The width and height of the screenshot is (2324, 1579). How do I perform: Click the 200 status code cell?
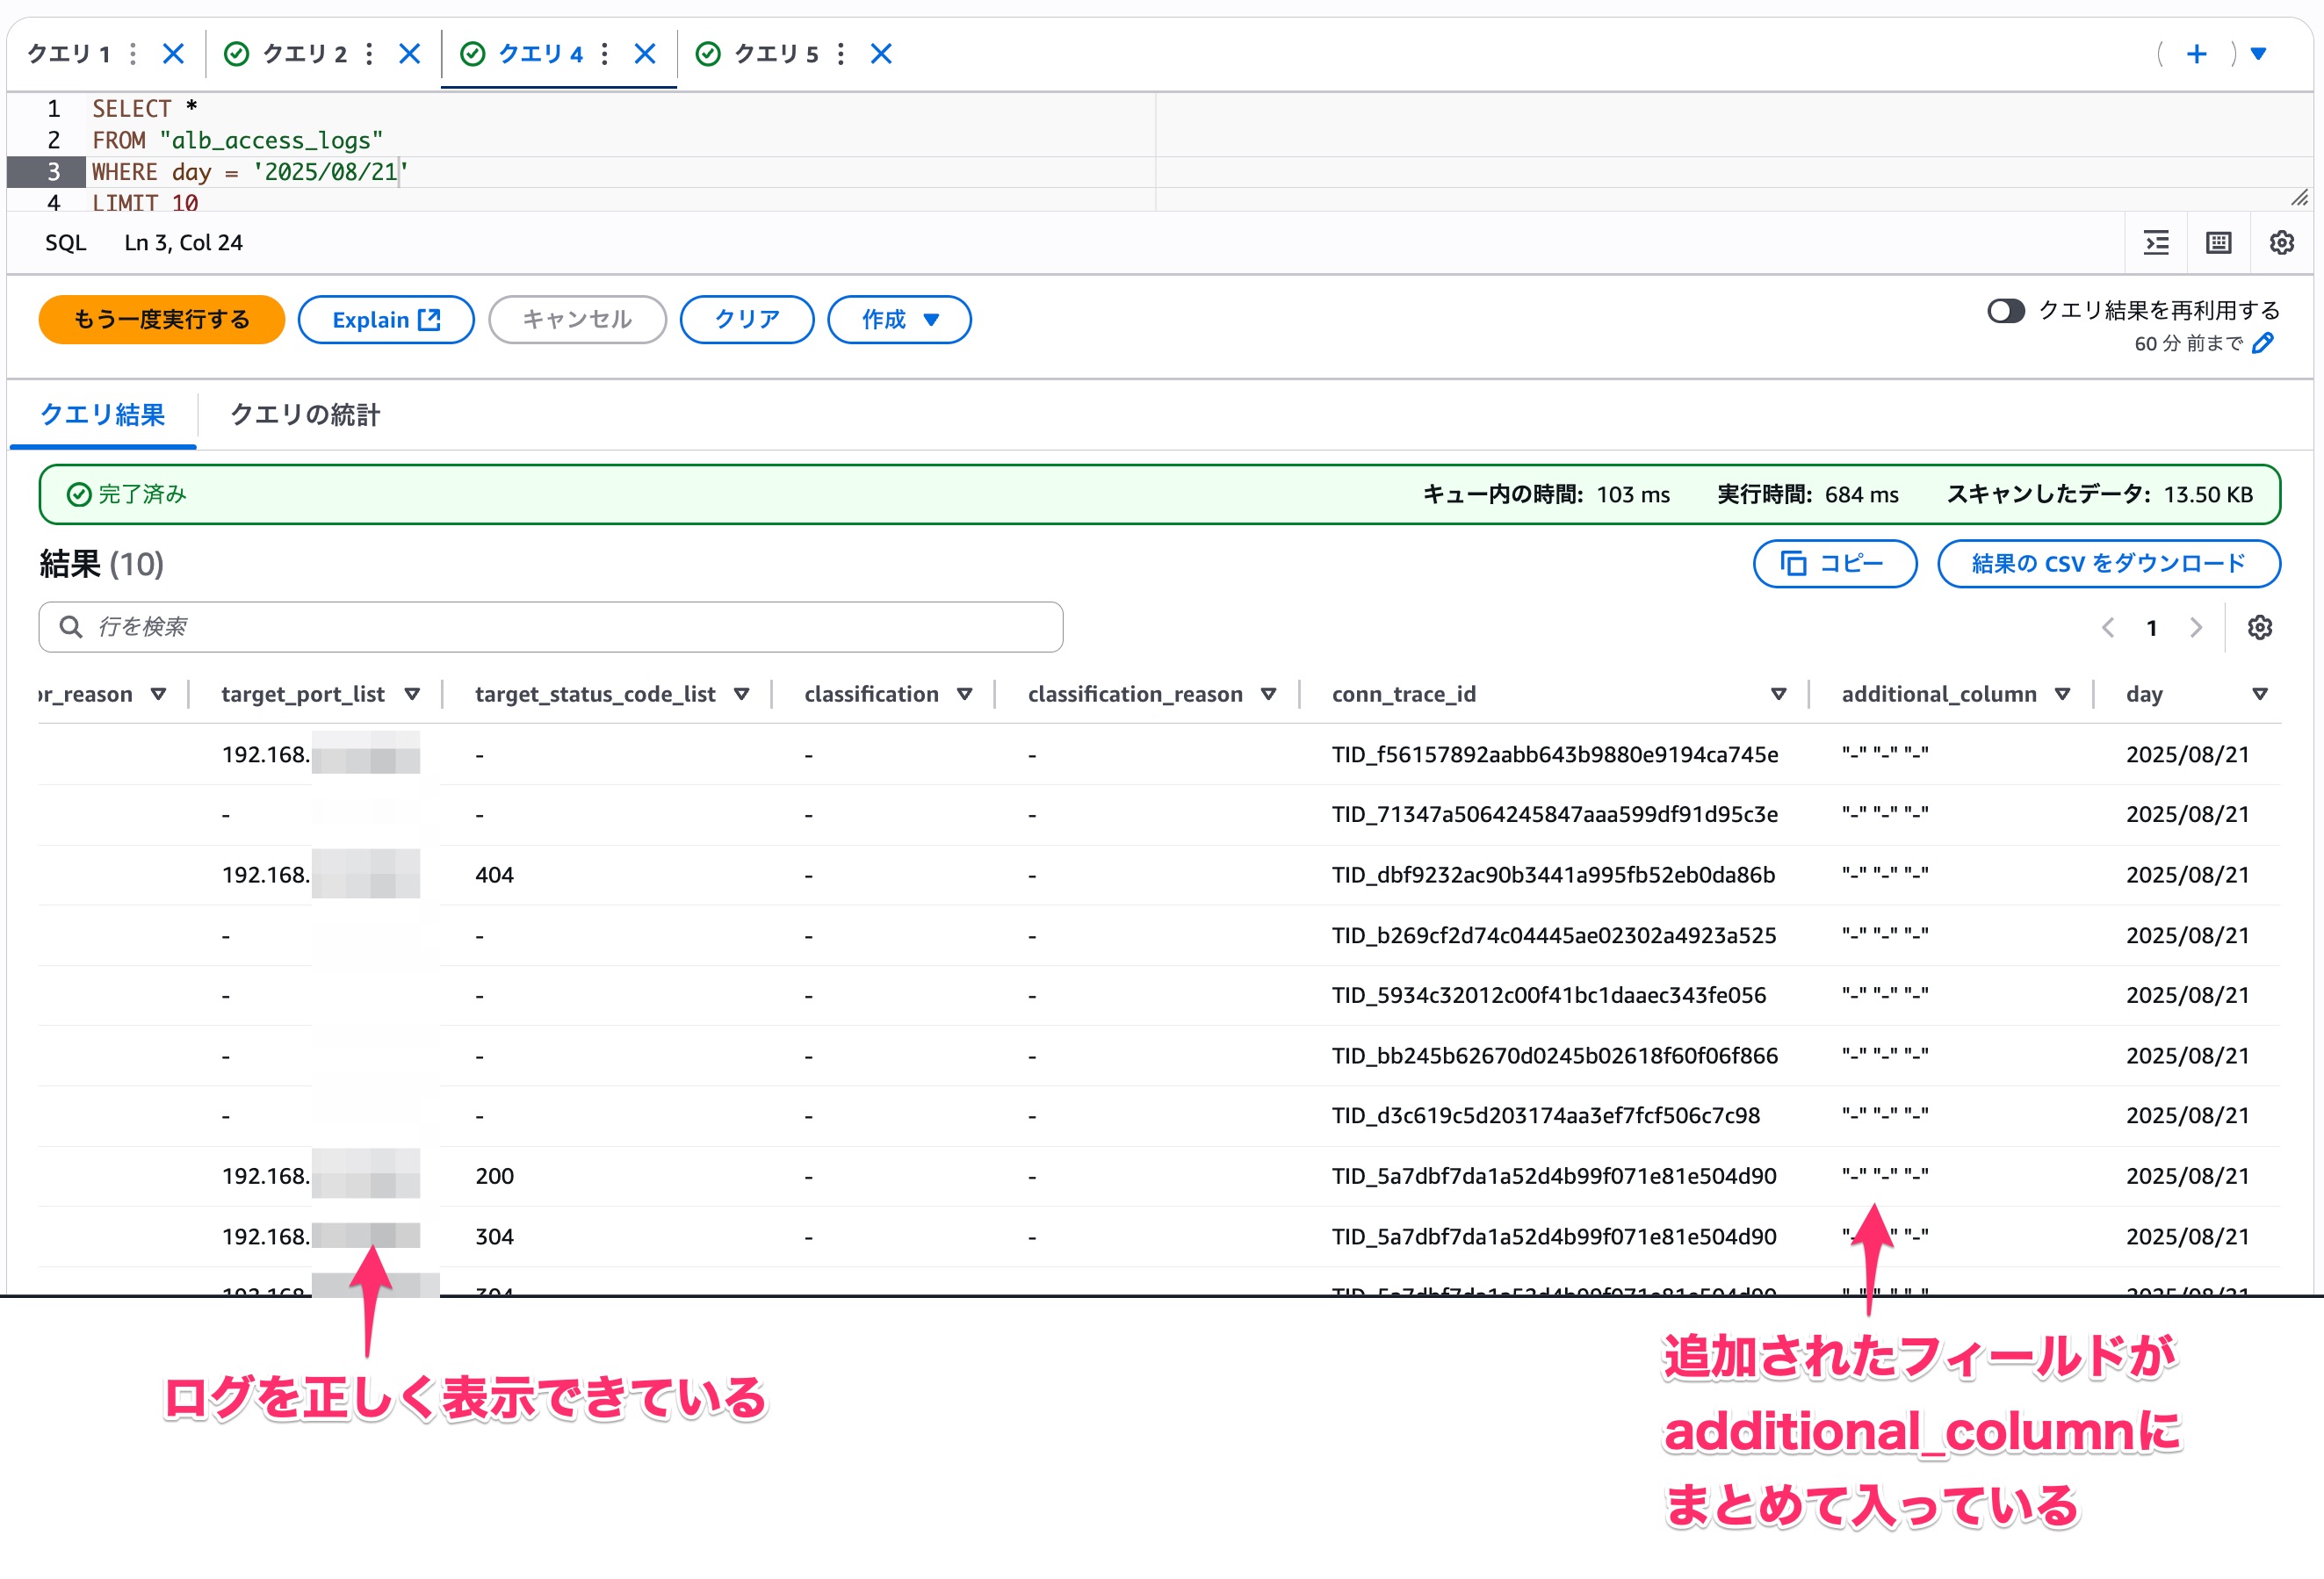[495, 1177]
